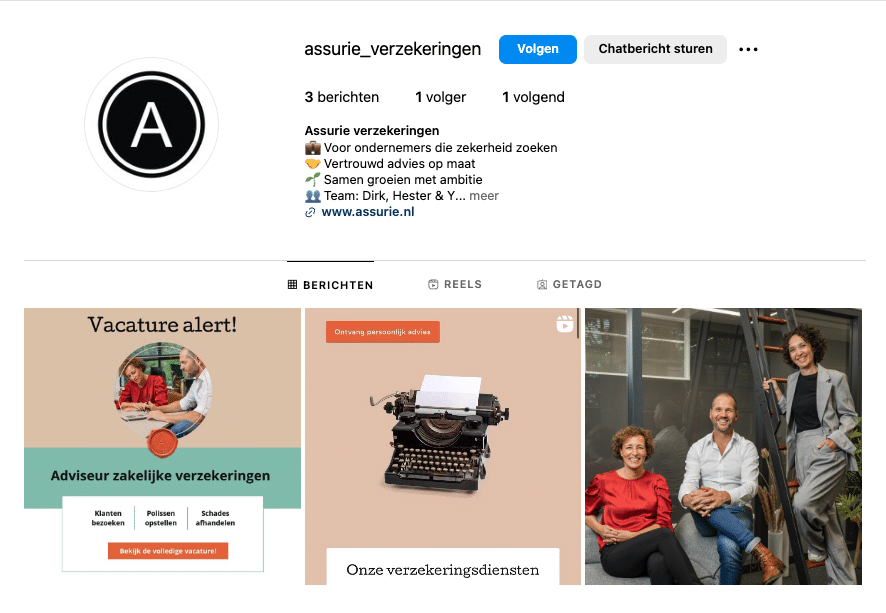886x613 pixels.
Task: View the 1 volger list
Action: click(x=440, y=97)
